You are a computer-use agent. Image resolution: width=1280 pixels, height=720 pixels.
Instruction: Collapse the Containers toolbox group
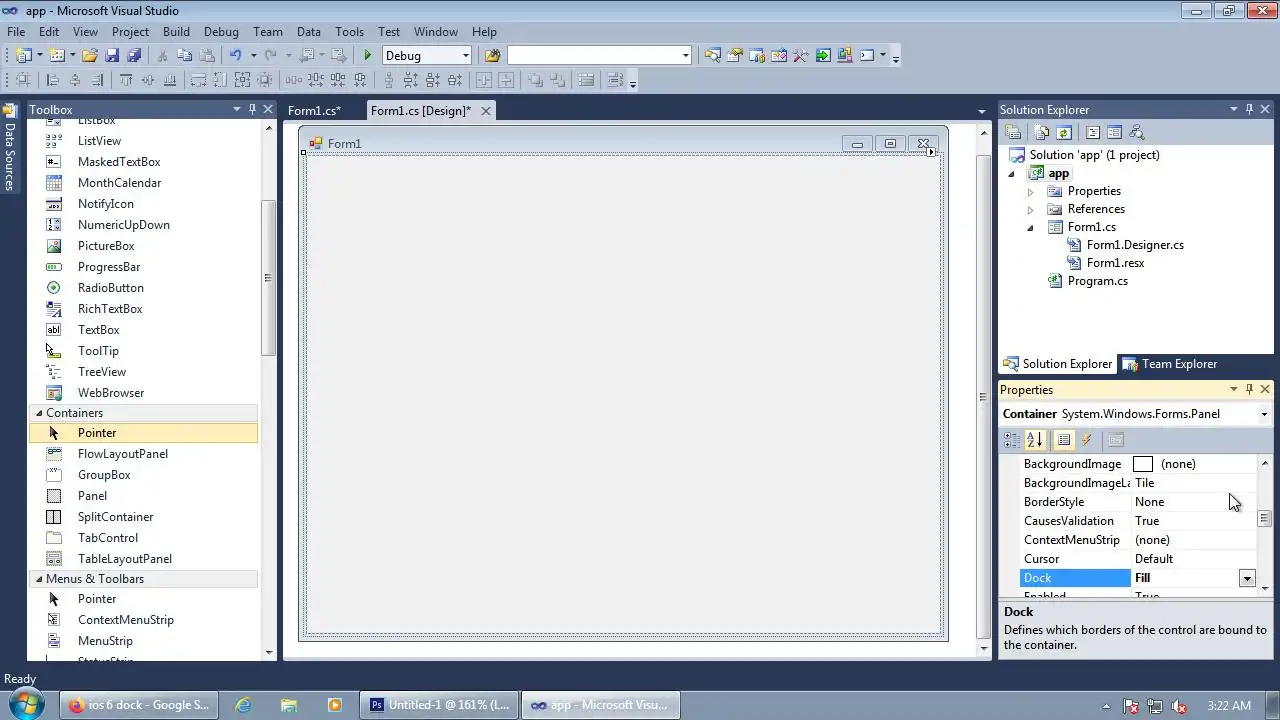39,413
